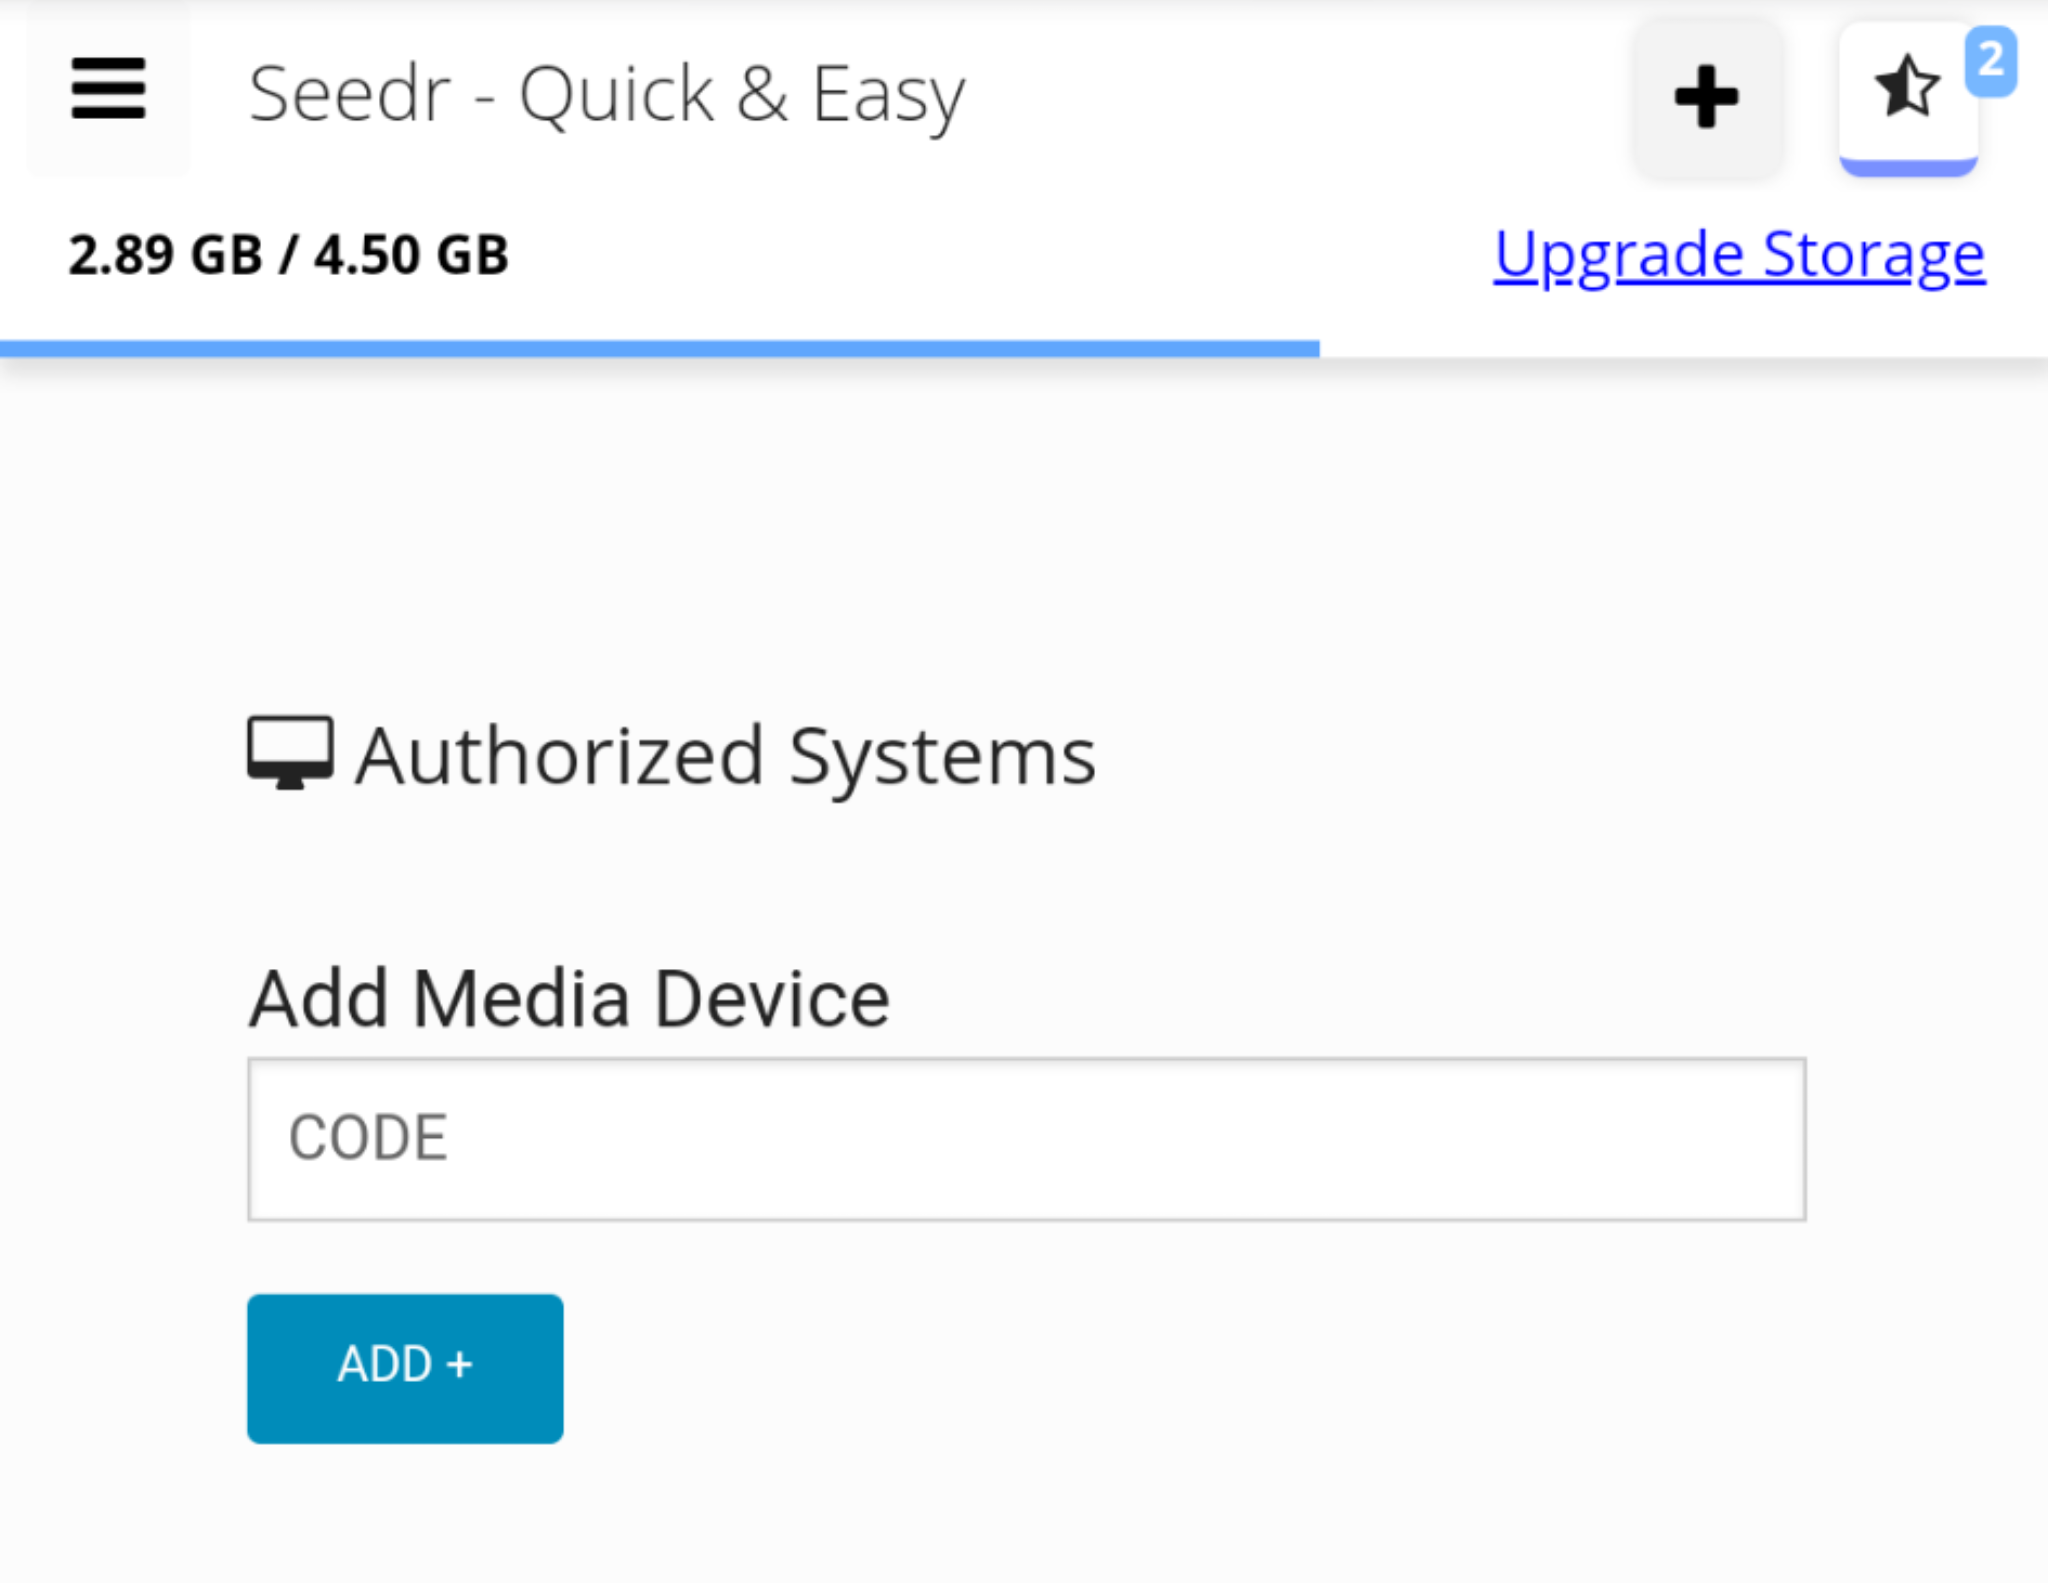This screenshot has width=2048, height=1583.
Task: Click the Seedr - Quick & Easy title
Action: click(607, 93)
